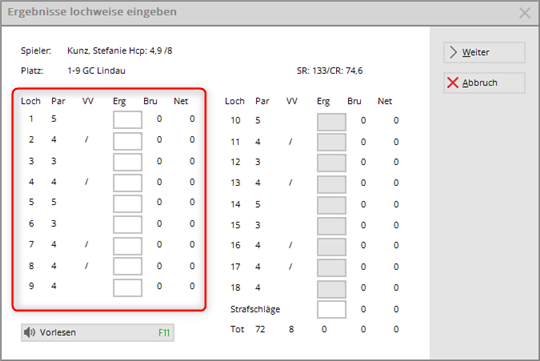The width and height of the screenshot is (540, 361).
Task: Click the red X Abbruch icon
Action: [453, 83]
